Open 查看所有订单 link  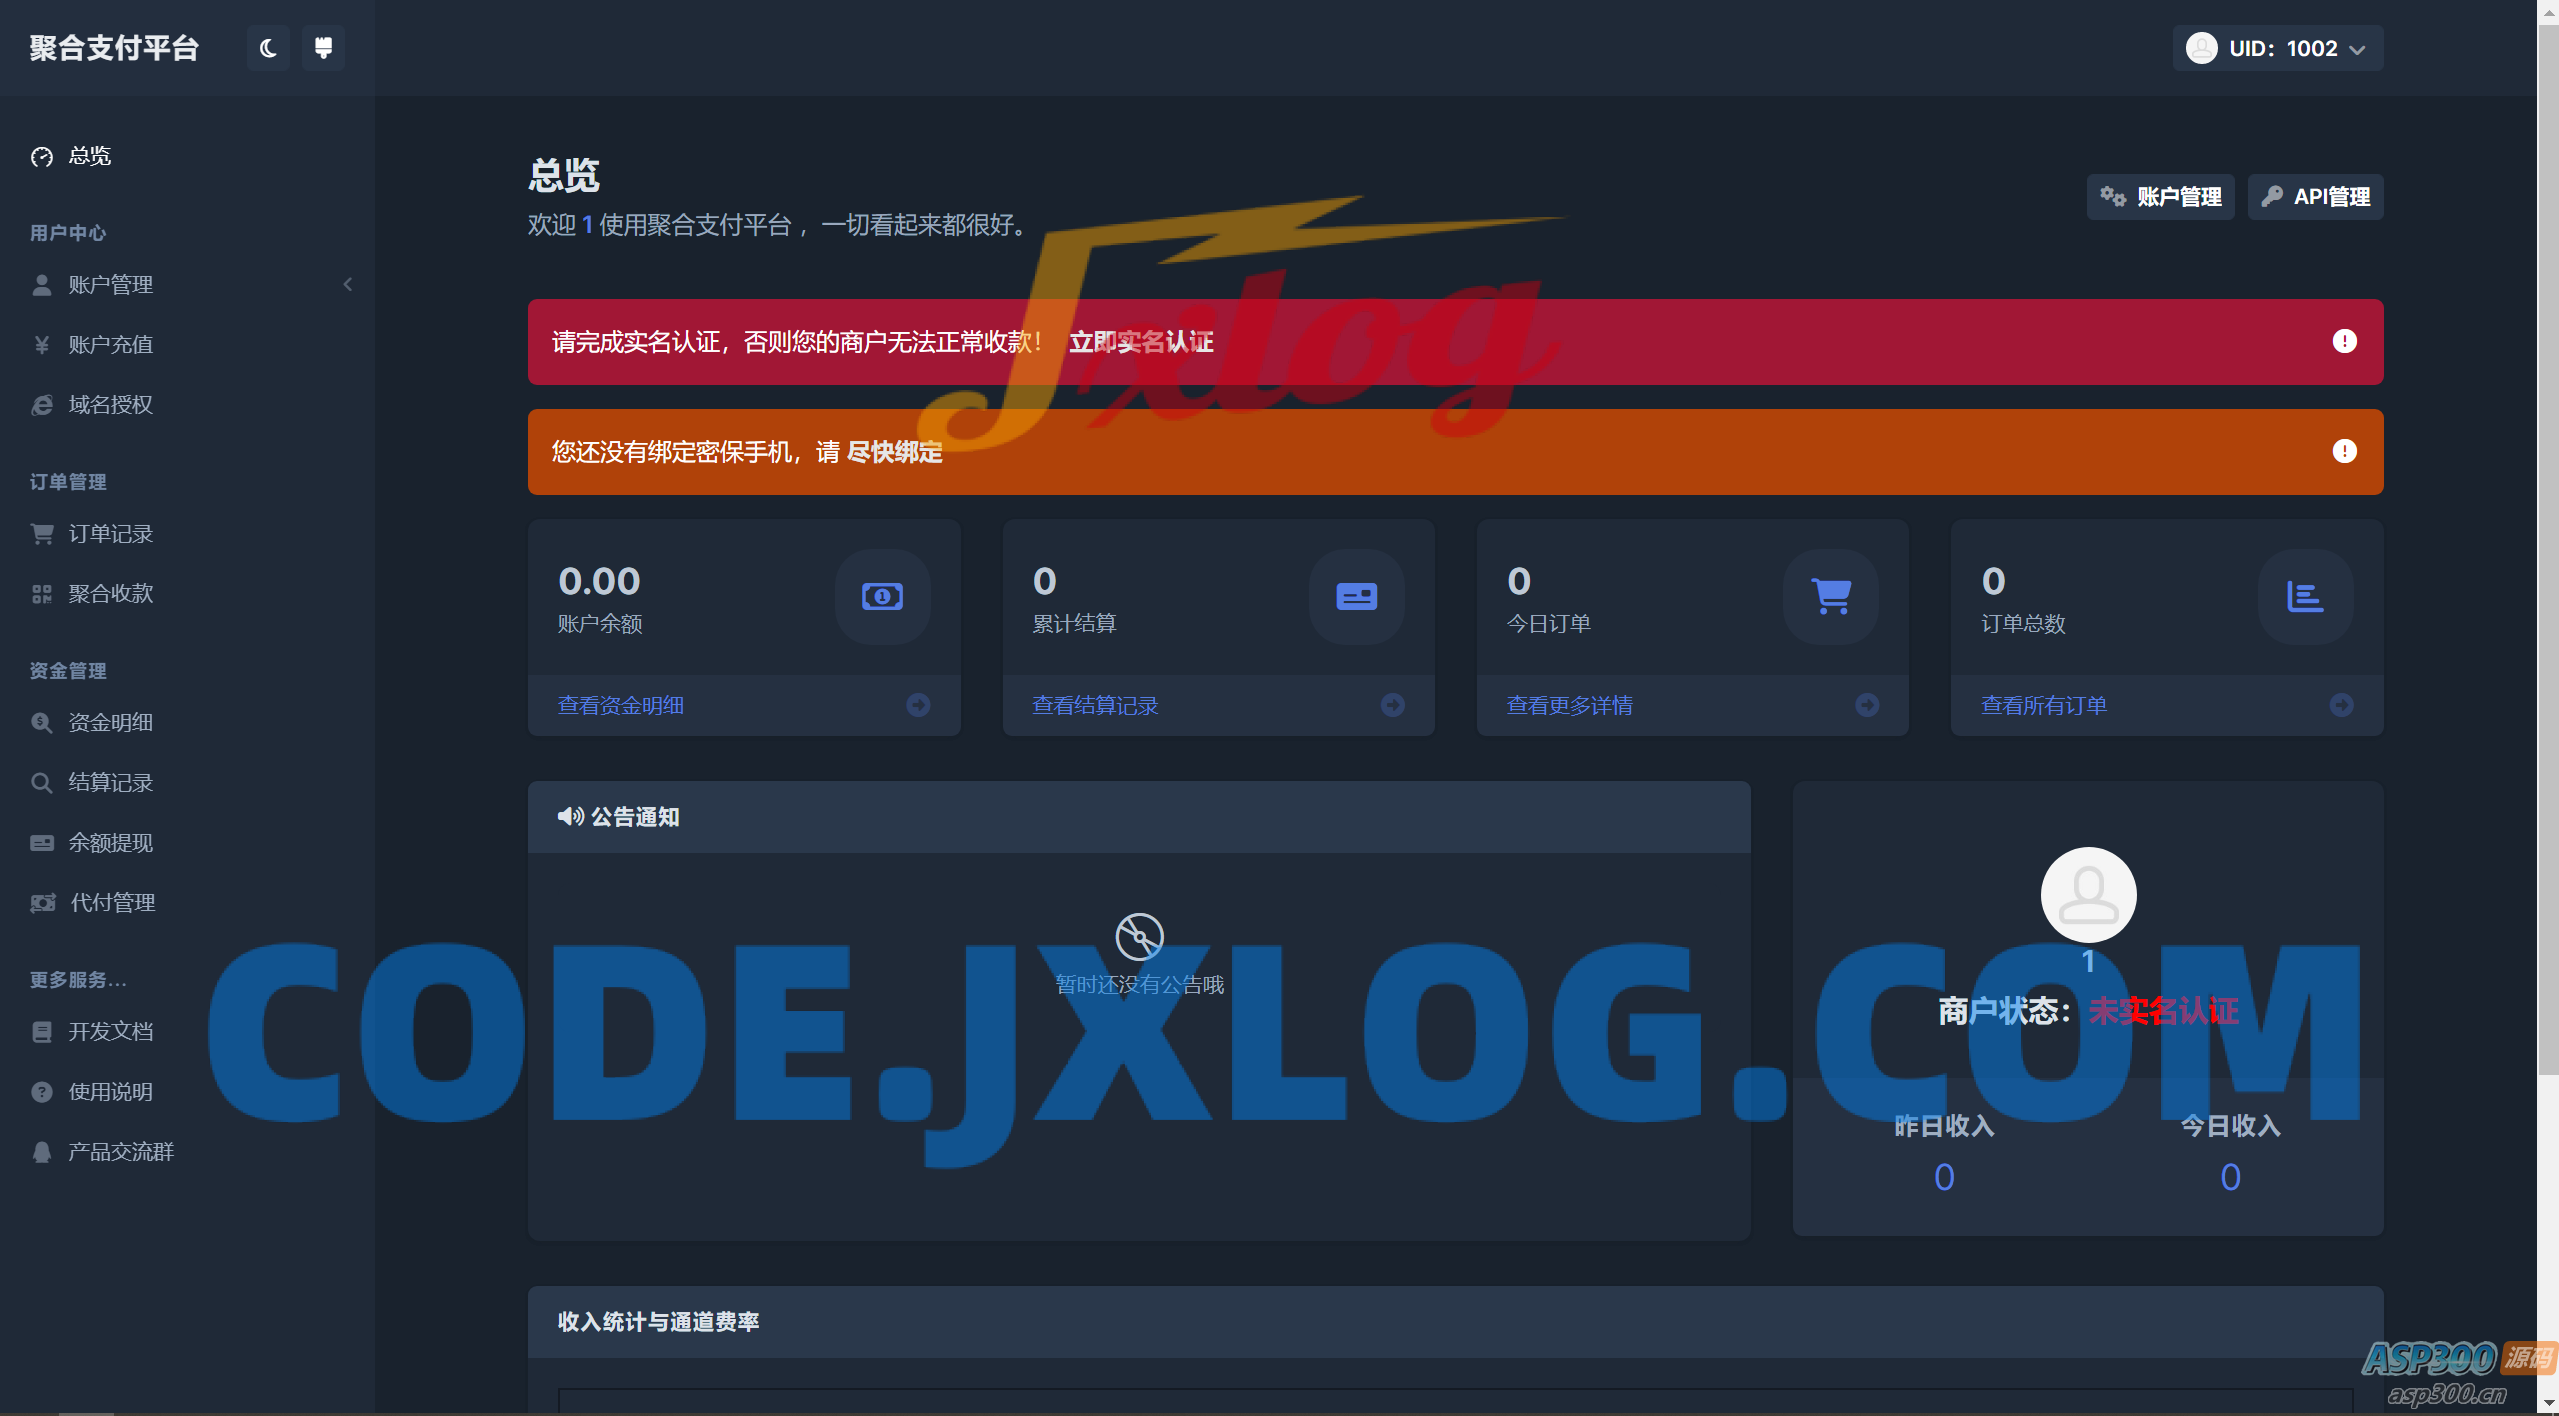[2043, 705]
